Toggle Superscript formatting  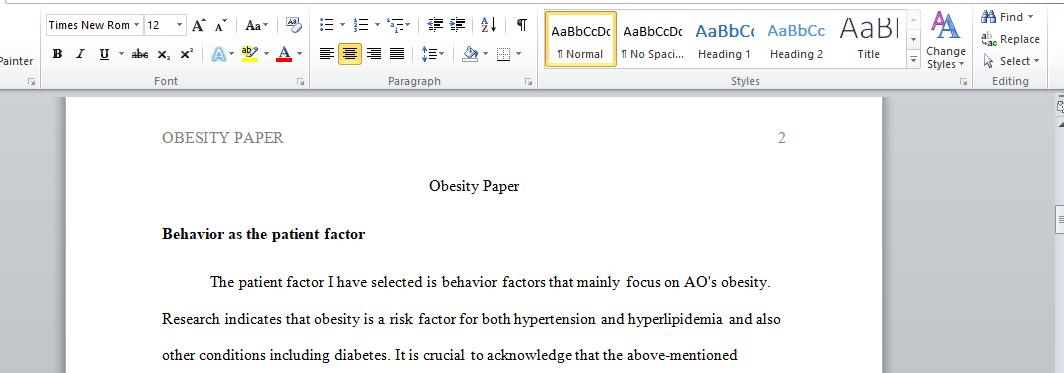(x=187, y=54)
